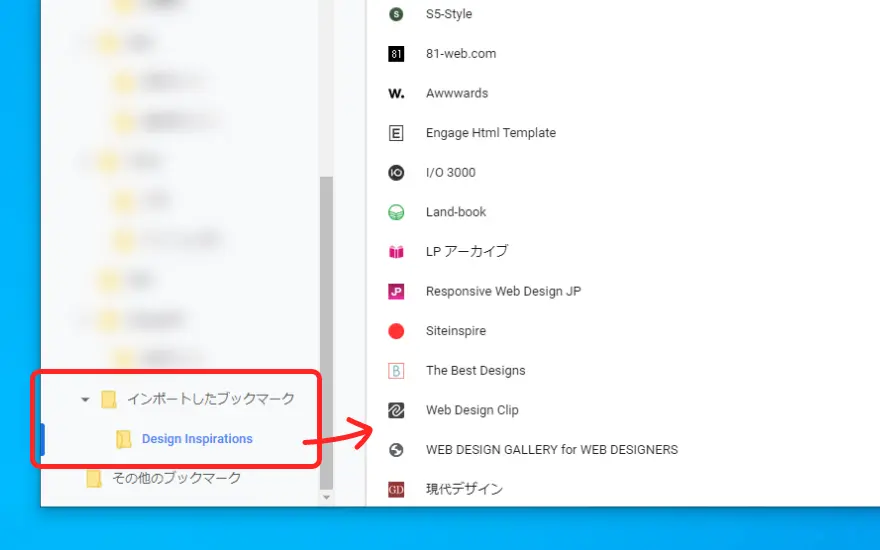Click the folder tree scroll-down arrow

pos(326,497)
